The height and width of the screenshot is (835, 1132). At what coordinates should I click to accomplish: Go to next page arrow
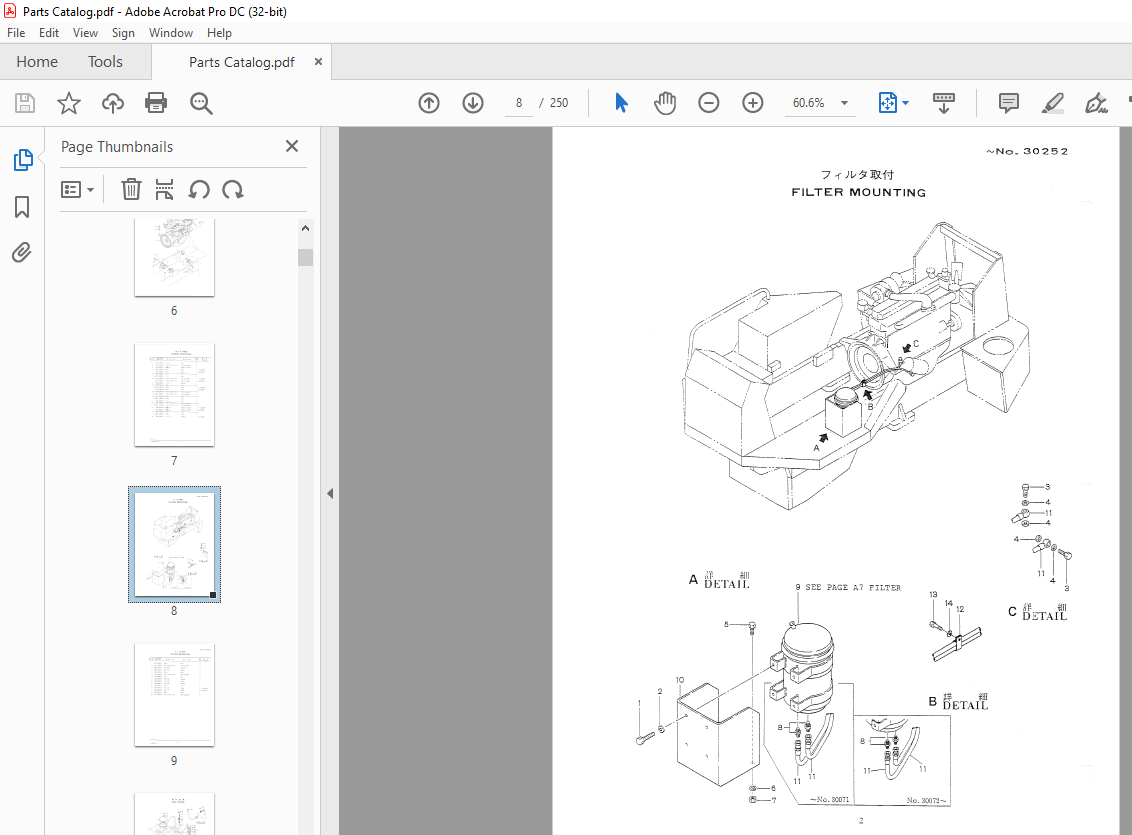[473, 103]
